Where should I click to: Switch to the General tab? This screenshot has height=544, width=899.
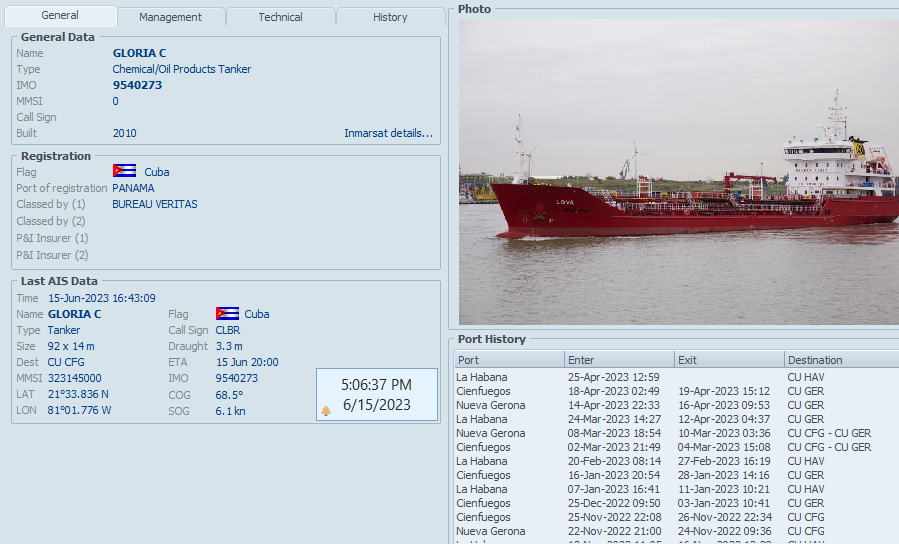click(60, 15)
